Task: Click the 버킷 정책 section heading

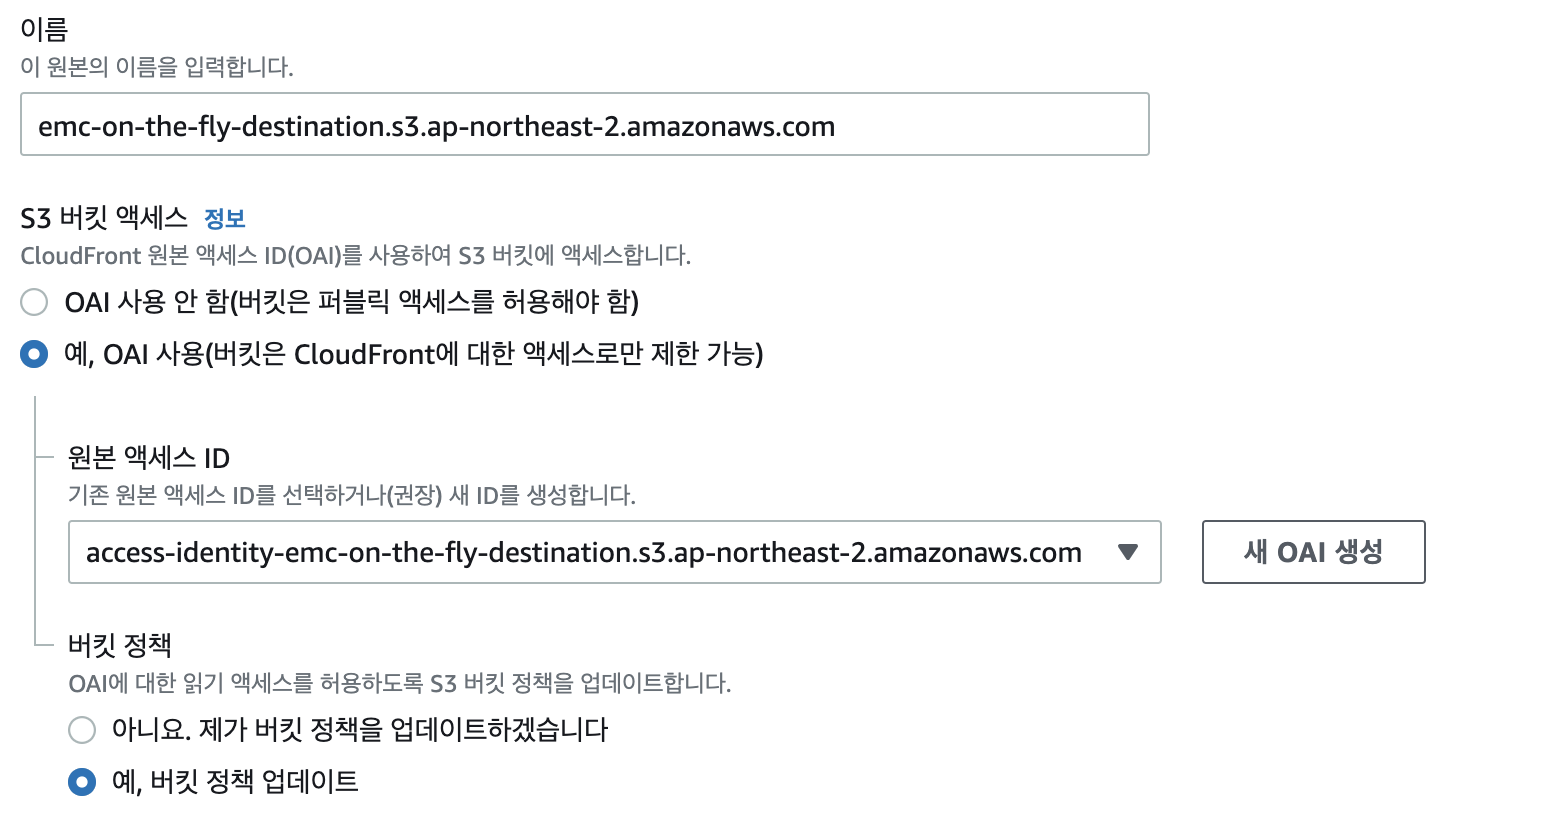Action: (120, 645)
